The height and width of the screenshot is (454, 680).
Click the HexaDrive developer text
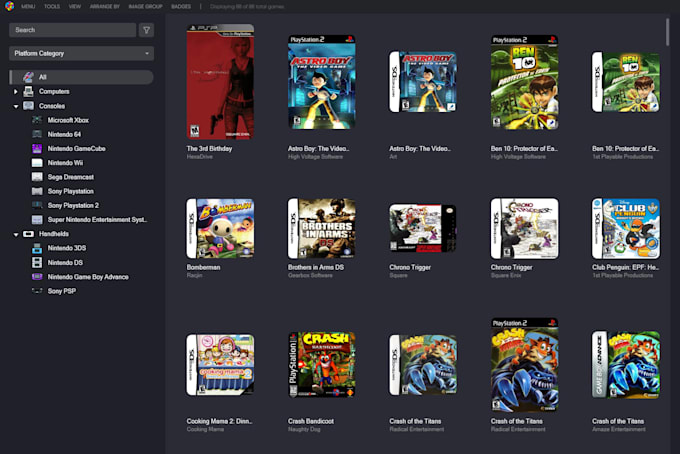pos(199,157)
